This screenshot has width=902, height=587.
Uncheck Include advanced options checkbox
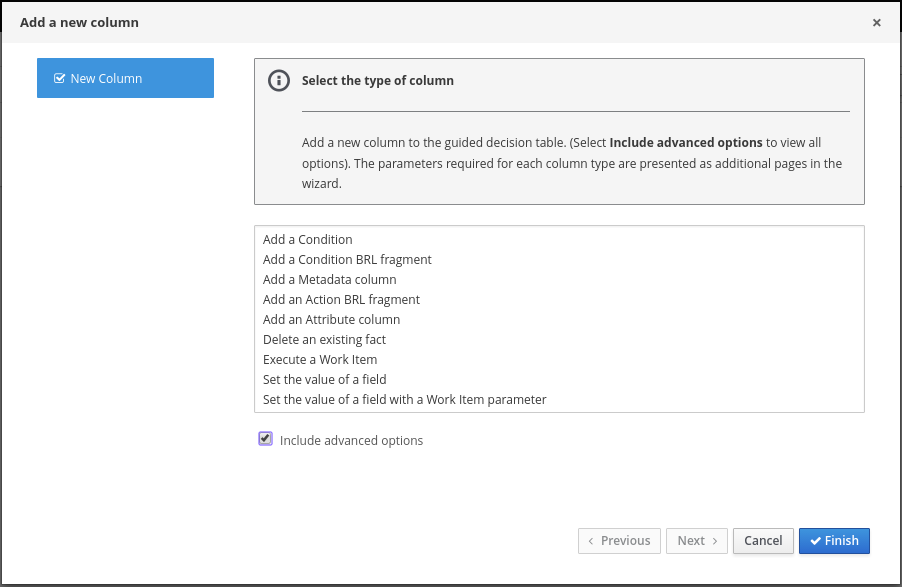[x=265, y=439]
